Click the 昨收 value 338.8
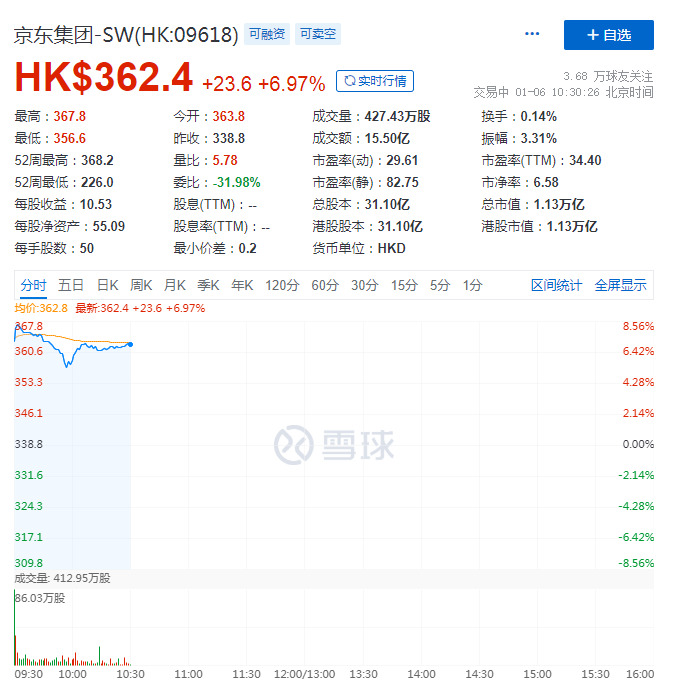Screen dimensions: 675x692 229,139
